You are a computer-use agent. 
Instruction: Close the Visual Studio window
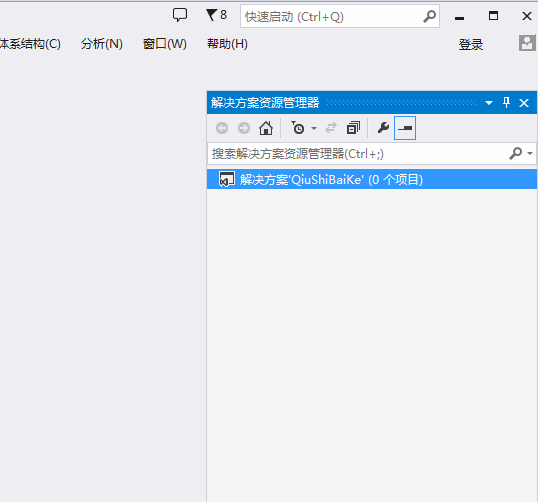(527, 16)
